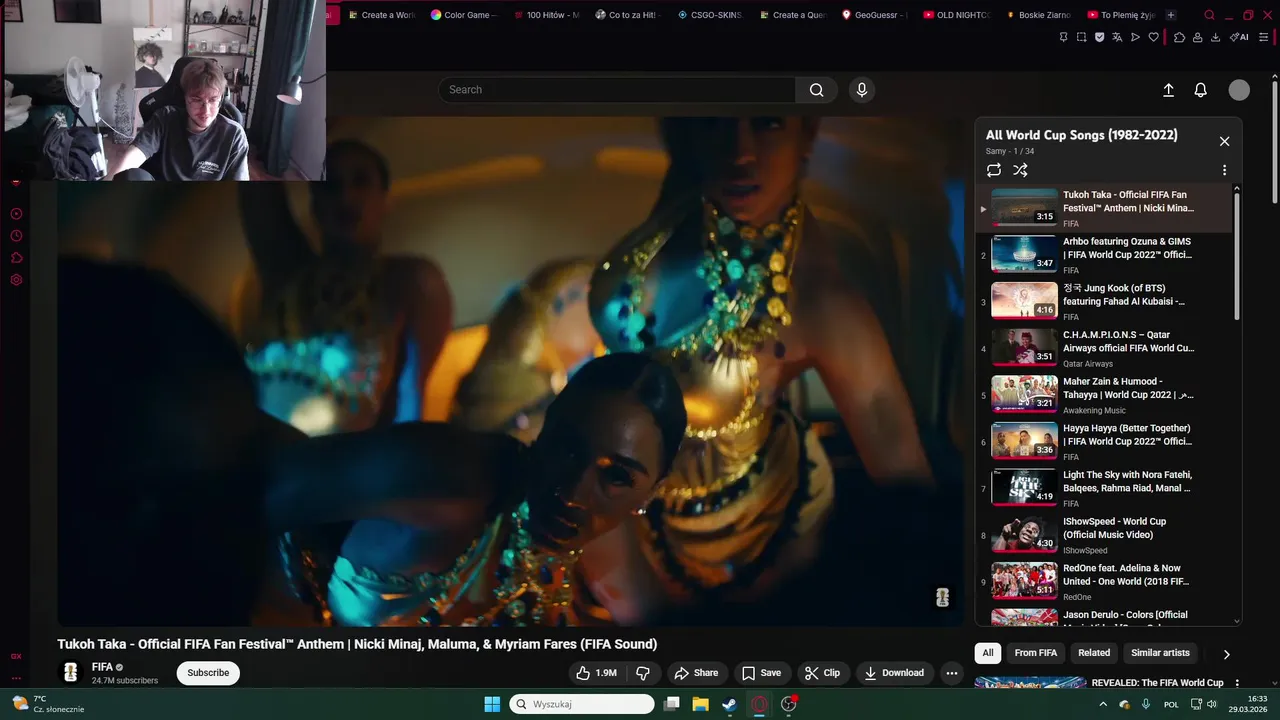Select the From FIFA chip
1280x720 pixels.
pyautogui.click(x=1035, y=653)
